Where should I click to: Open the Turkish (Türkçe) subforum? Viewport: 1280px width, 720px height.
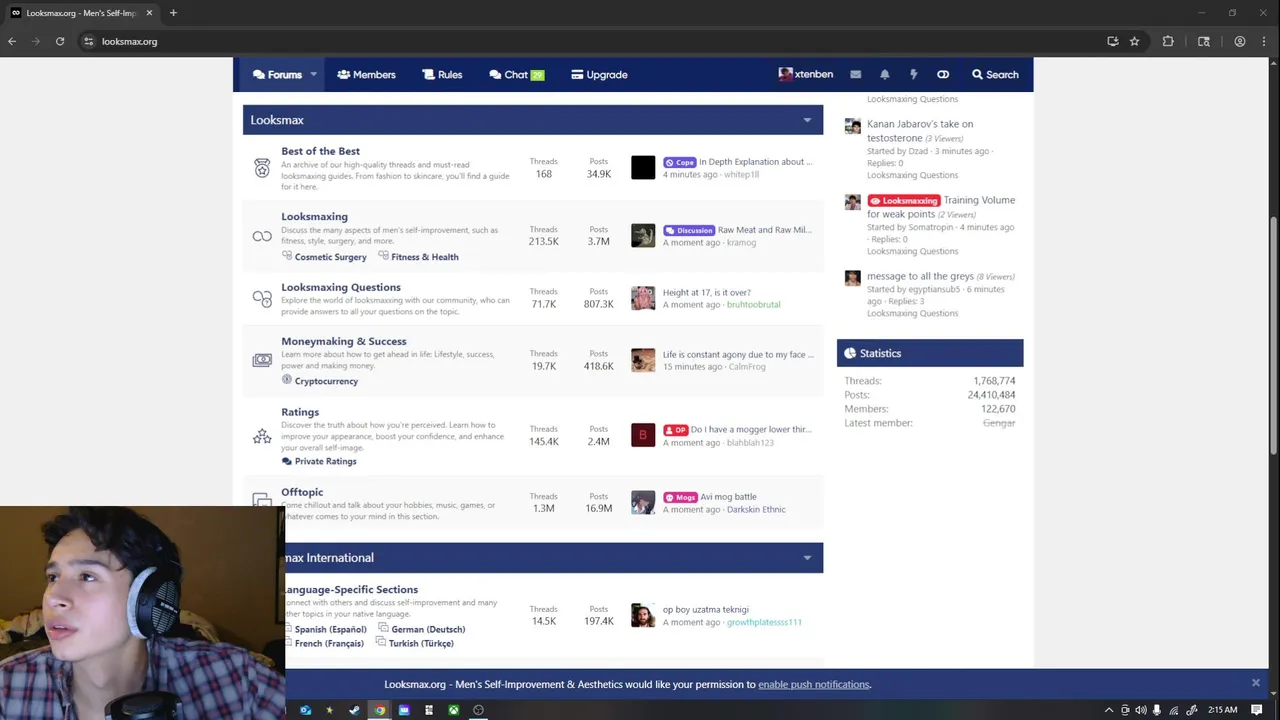tap(421, 644)
